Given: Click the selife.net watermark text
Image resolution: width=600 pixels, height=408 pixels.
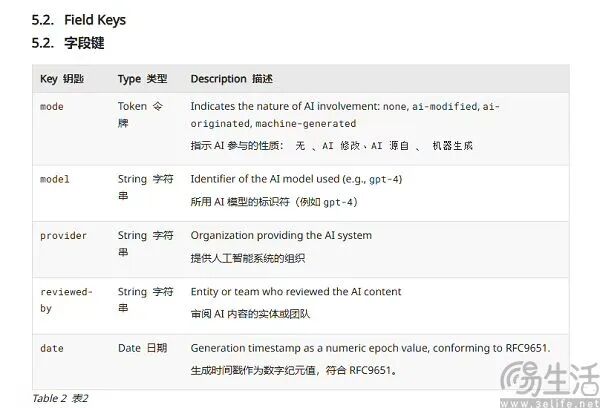Looking at the screenshot, I should (x=567, y=399).
